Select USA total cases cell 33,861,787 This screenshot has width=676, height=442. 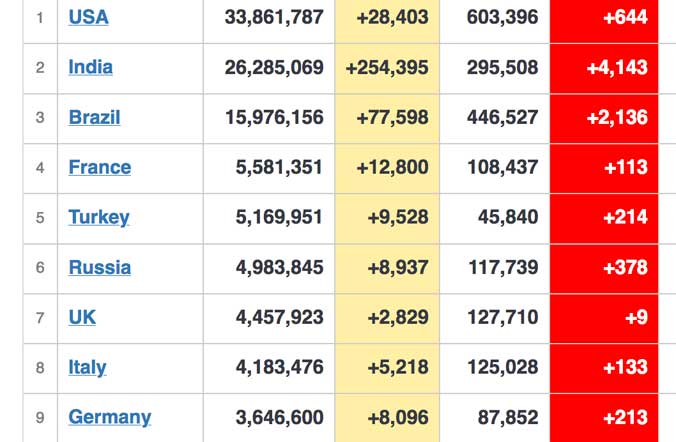(x=269, y=18)
